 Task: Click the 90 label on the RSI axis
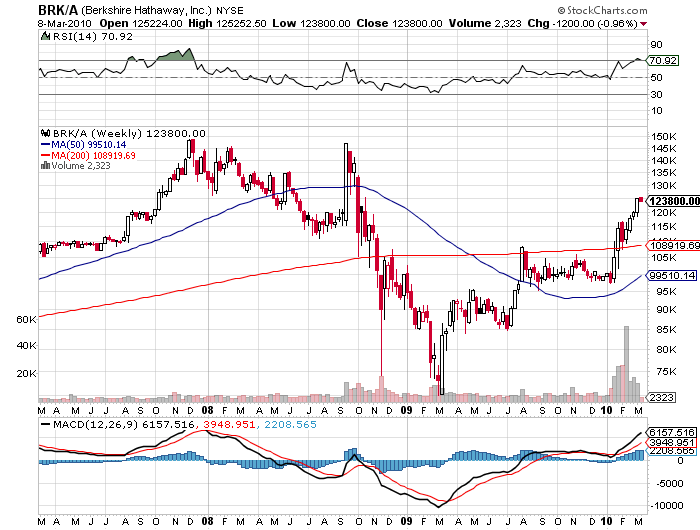coord(656,45)
